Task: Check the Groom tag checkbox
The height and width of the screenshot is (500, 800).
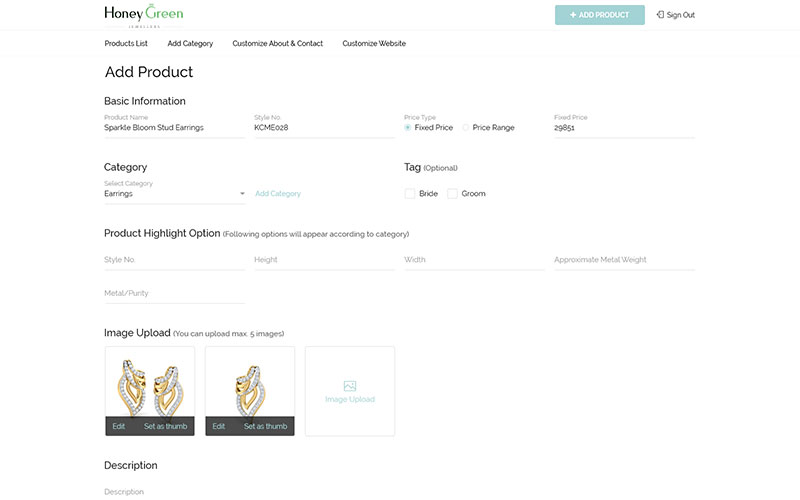Action: tap(452, 193)
